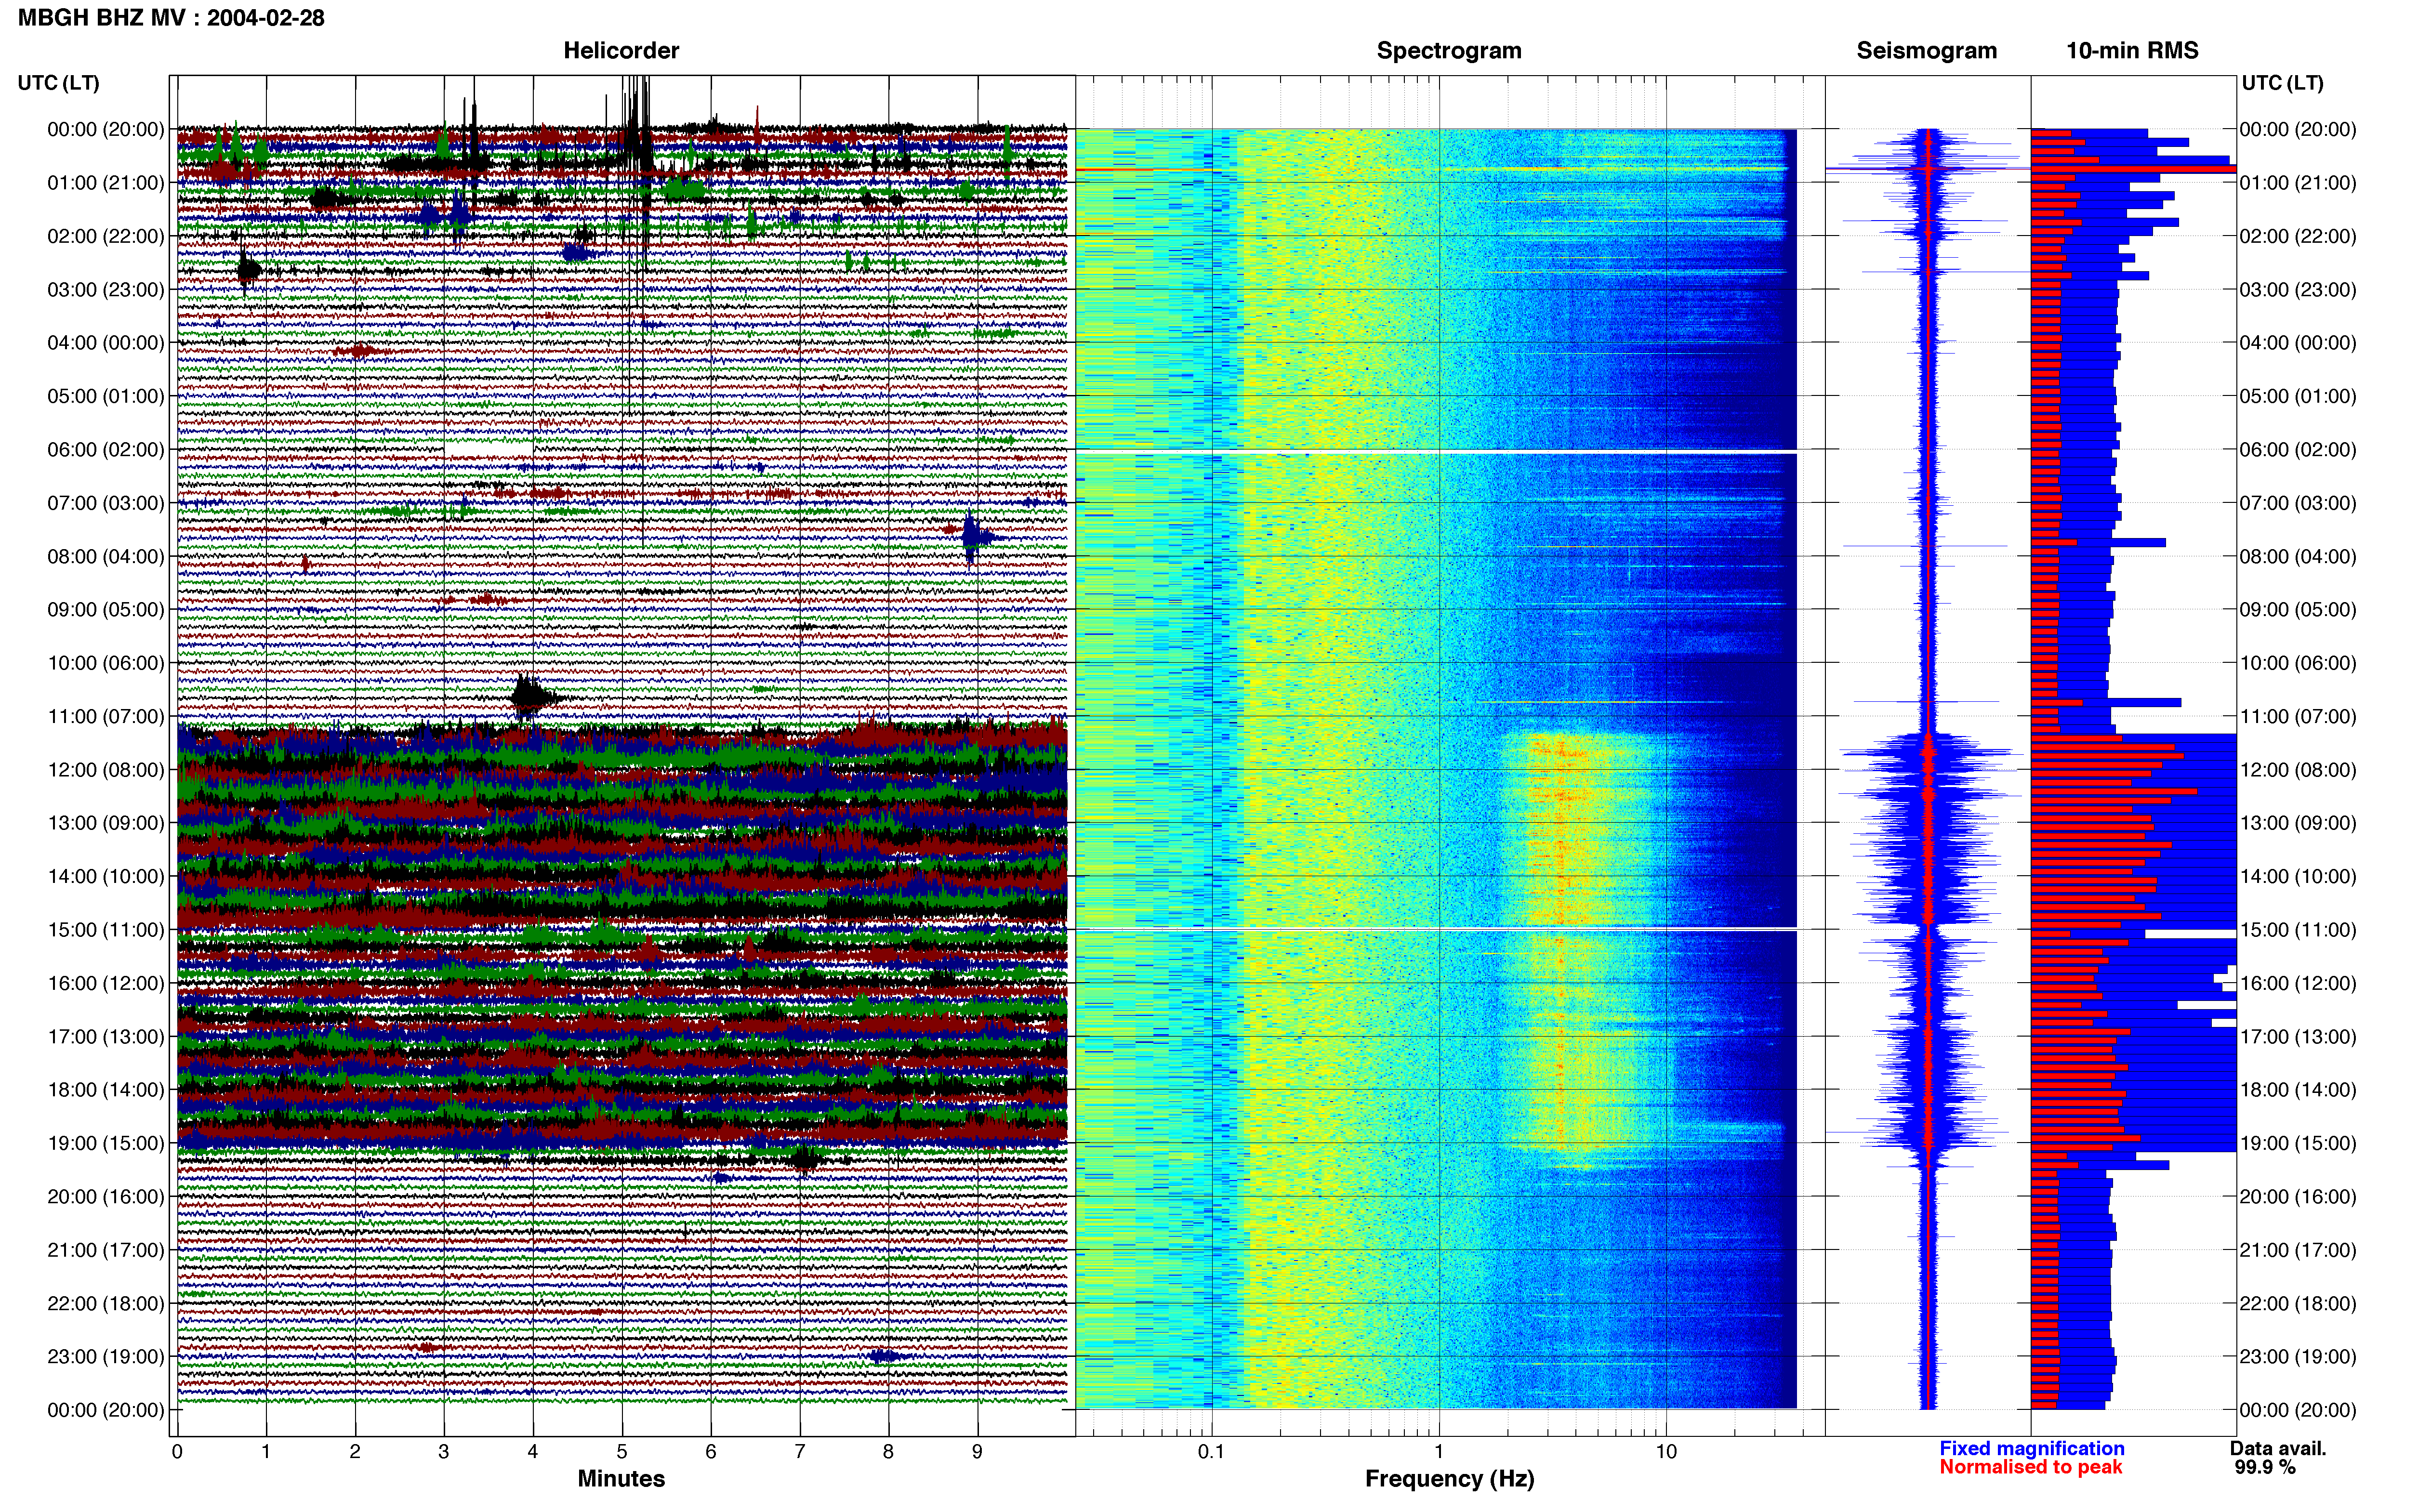The image size is (2418, 1512).
Task: Click the 17:00 (13:00) label on the RMS axis
Action: [x=2298, y=1037]
